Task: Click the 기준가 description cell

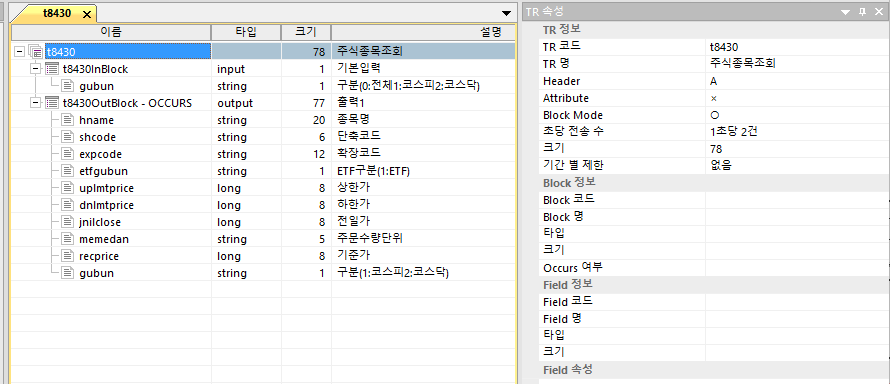Action: 423,256
